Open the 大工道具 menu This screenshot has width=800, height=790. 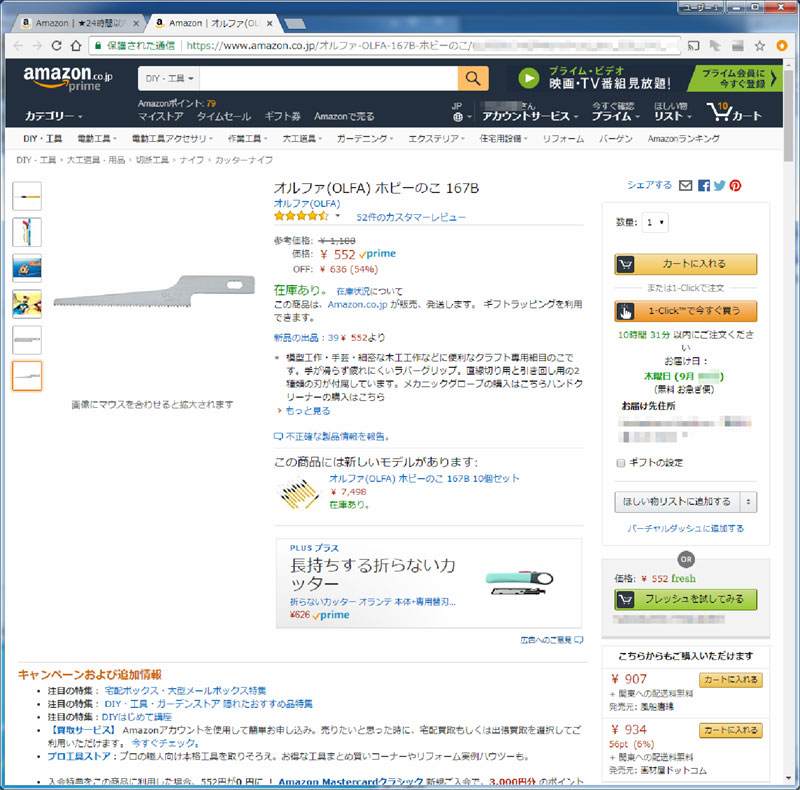(x=302, y=139)
